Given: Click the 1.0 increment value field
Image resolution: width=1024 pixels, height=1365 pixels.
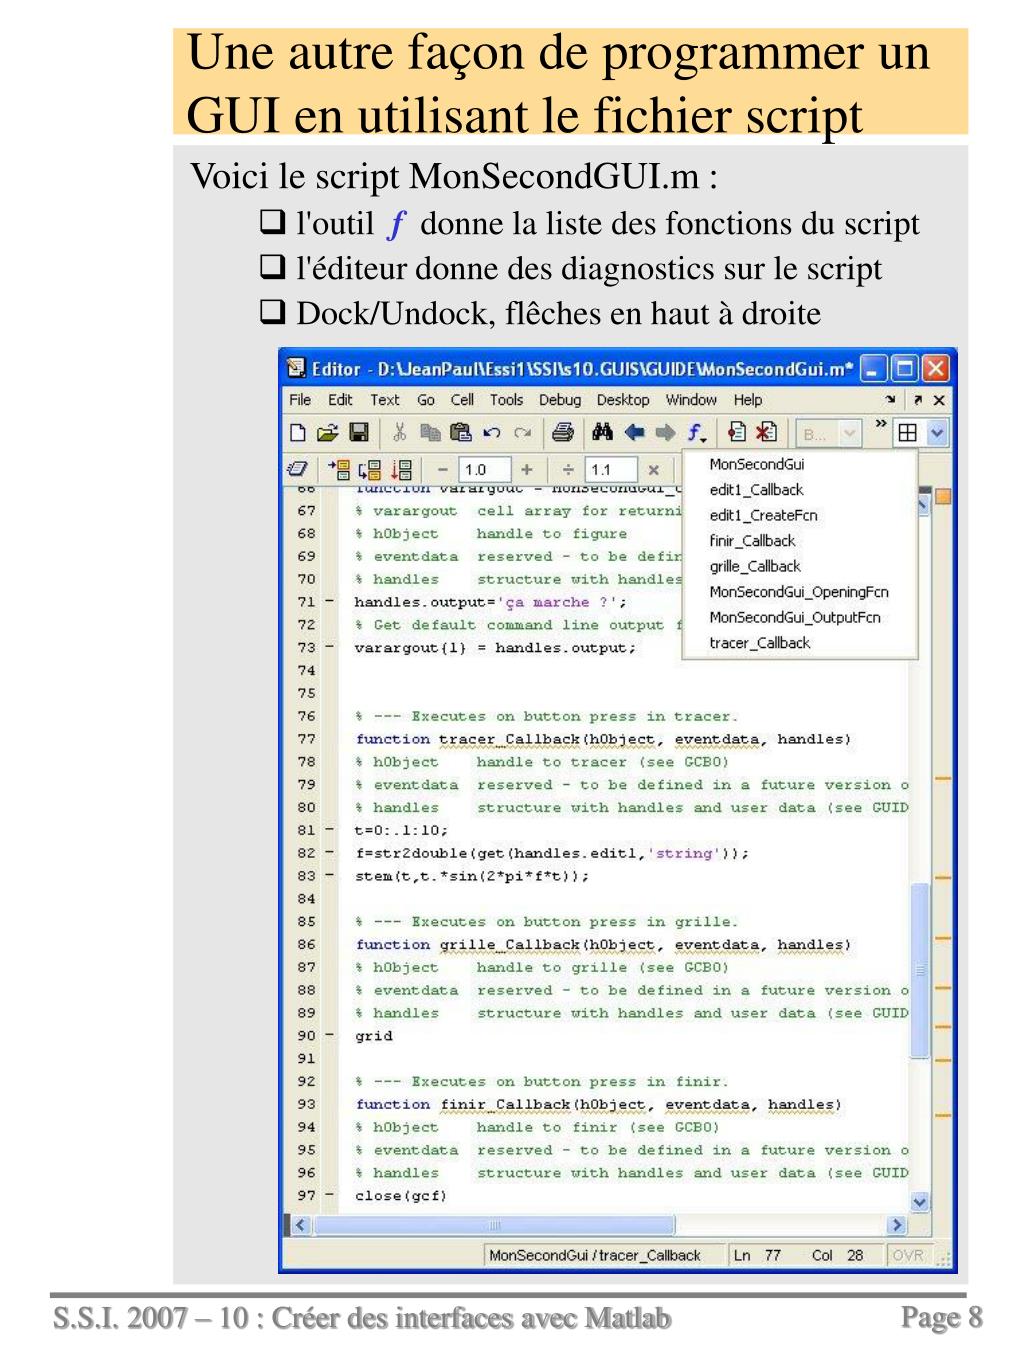Looking at the screenshot, I should 485,469.
